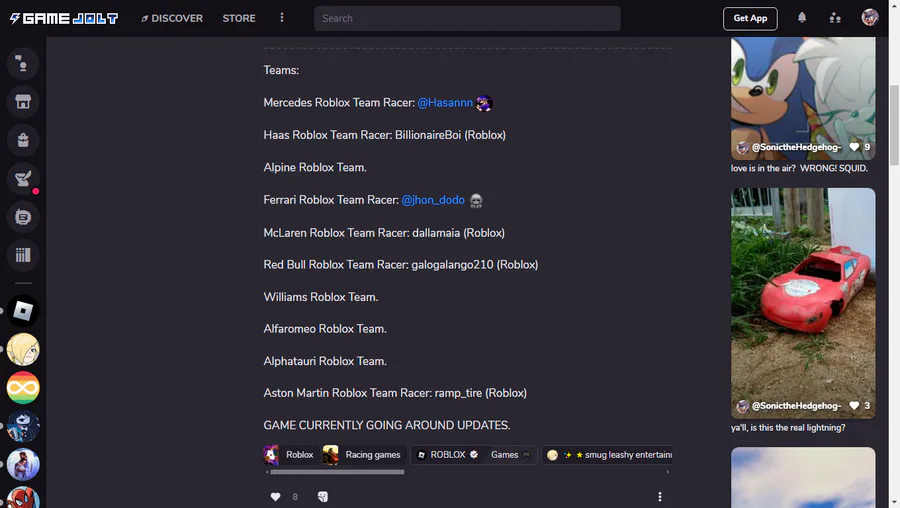Click the page vertical scrollbar

894,125
